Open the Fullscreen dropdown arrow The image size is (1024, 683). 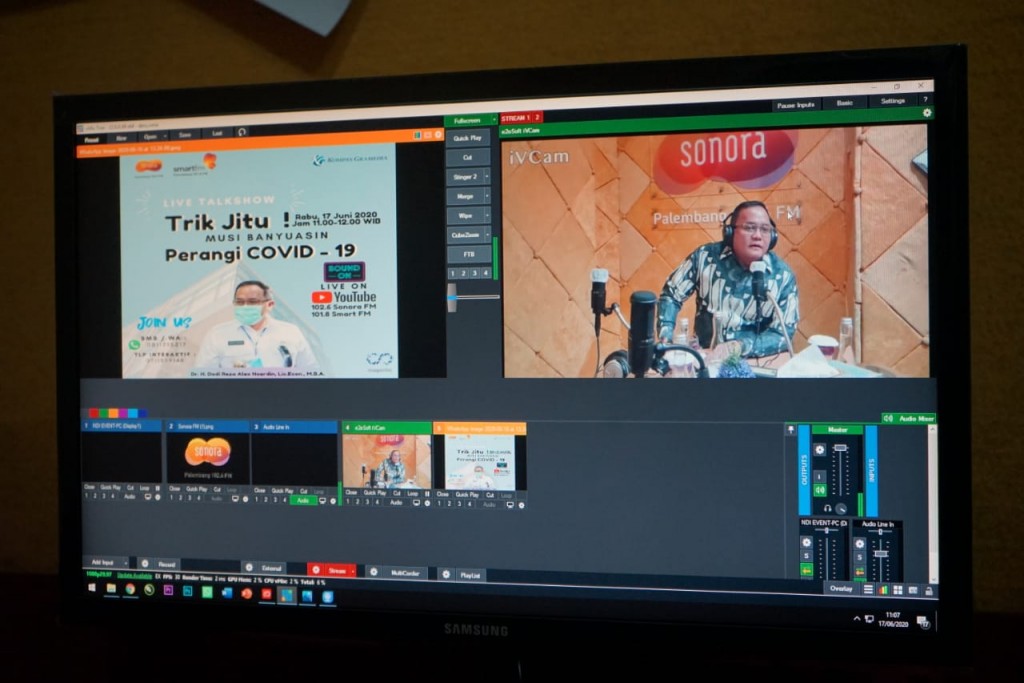tap(494, 120)
